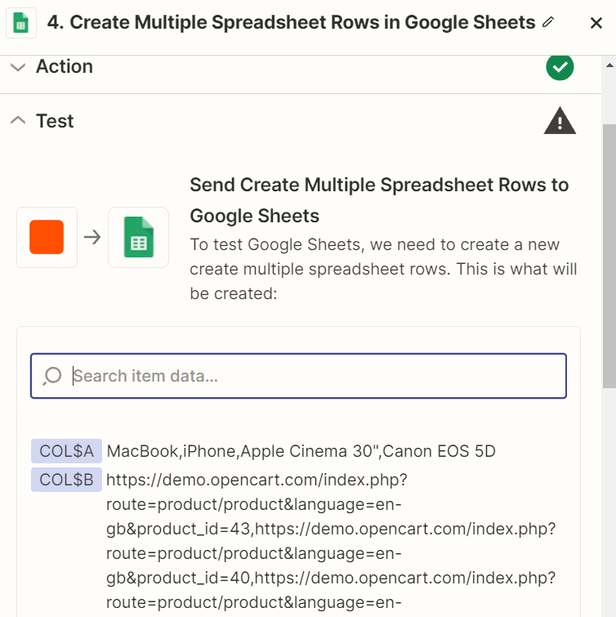
Task: Close the step editor panel
Action: click(596, 23)
